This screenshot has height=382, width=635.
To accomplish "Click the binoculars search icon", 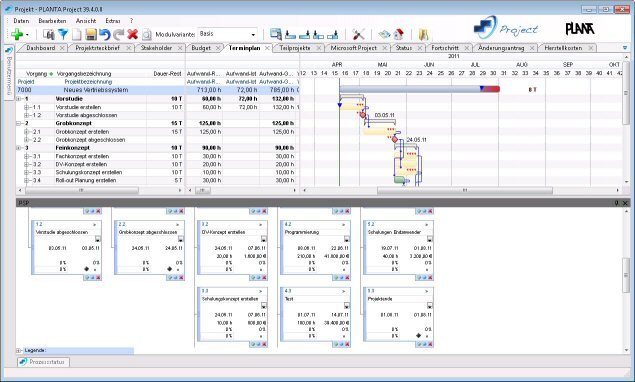I will [49, 34].
